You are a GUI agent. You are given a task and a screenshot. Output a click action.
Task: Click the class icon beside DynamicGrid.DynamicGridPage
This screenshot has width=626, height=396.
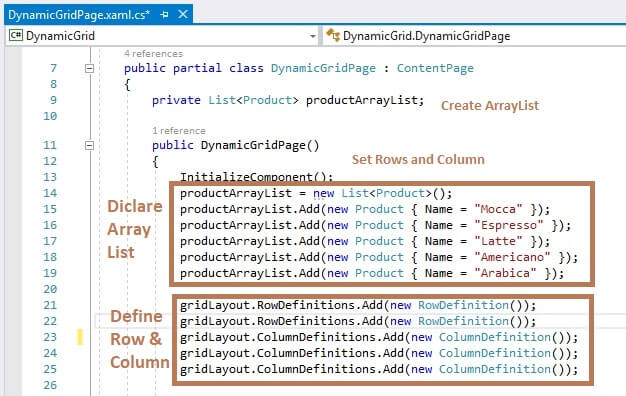(x=333, y=36)
